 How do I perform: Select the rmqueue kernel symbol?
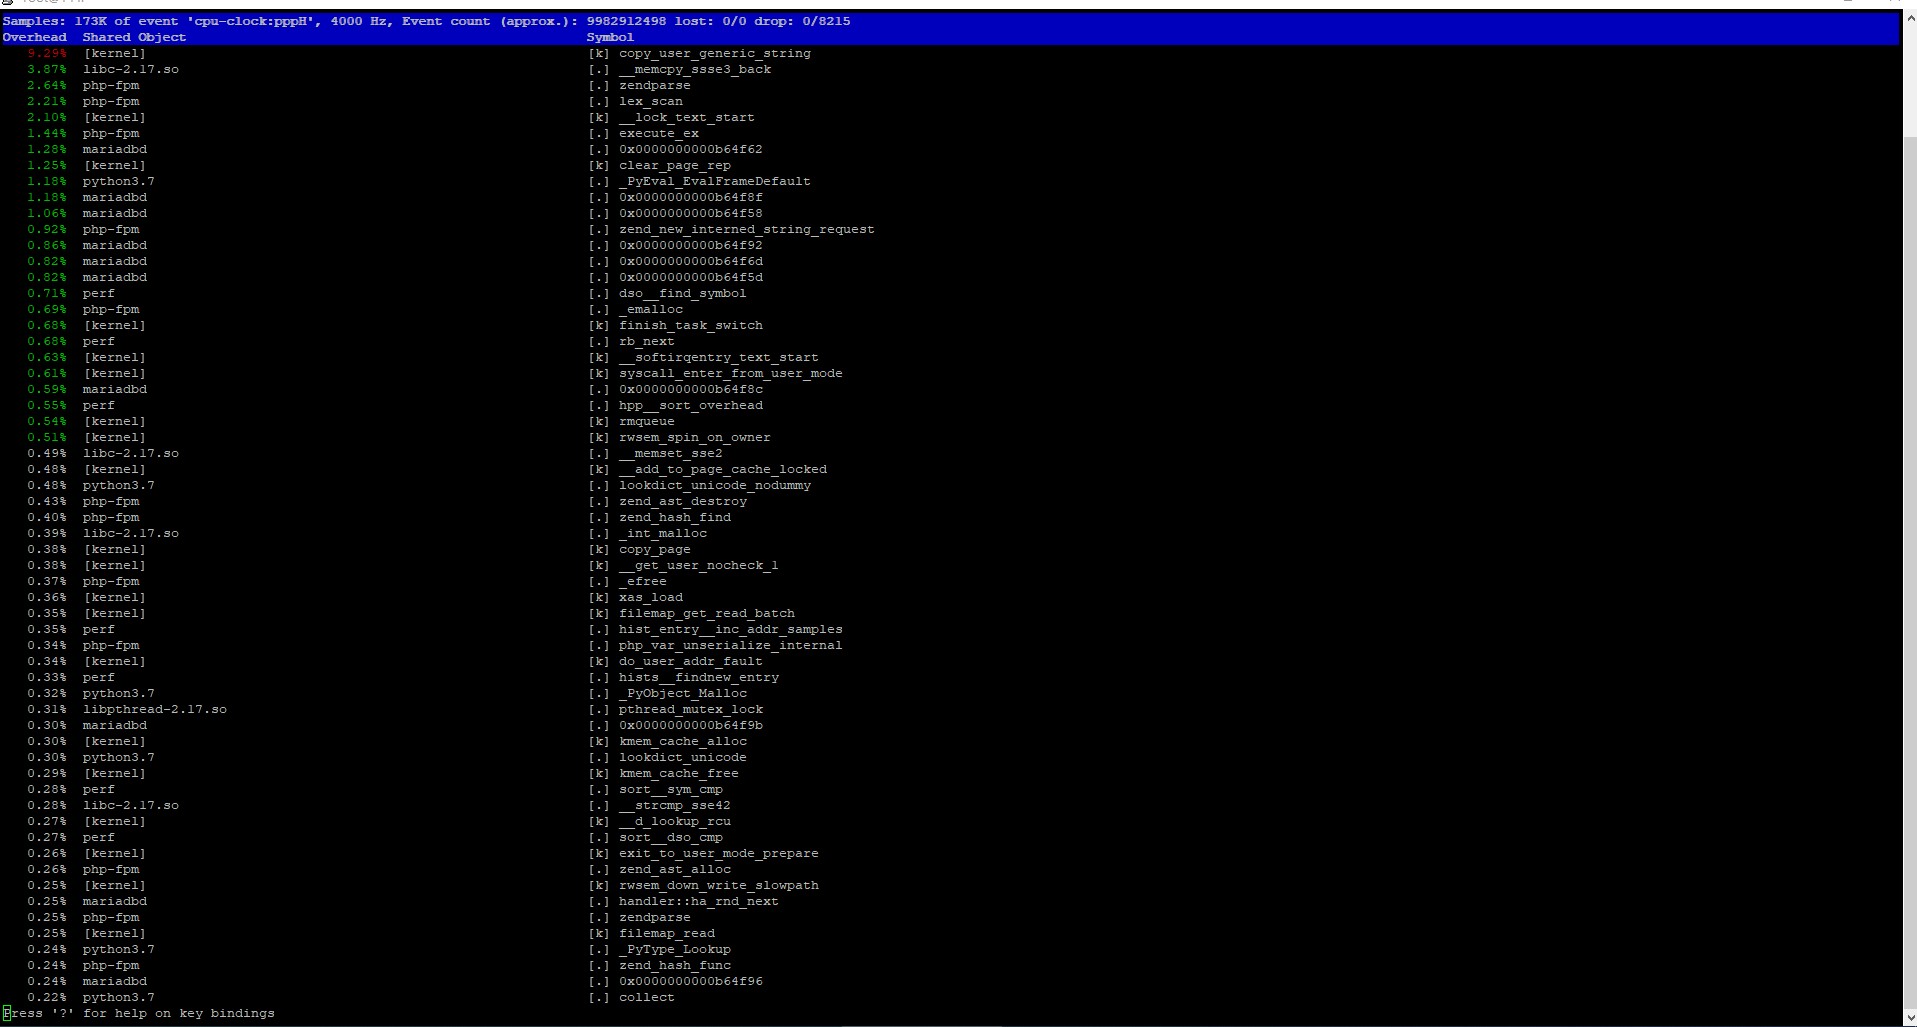coord(647,421)
